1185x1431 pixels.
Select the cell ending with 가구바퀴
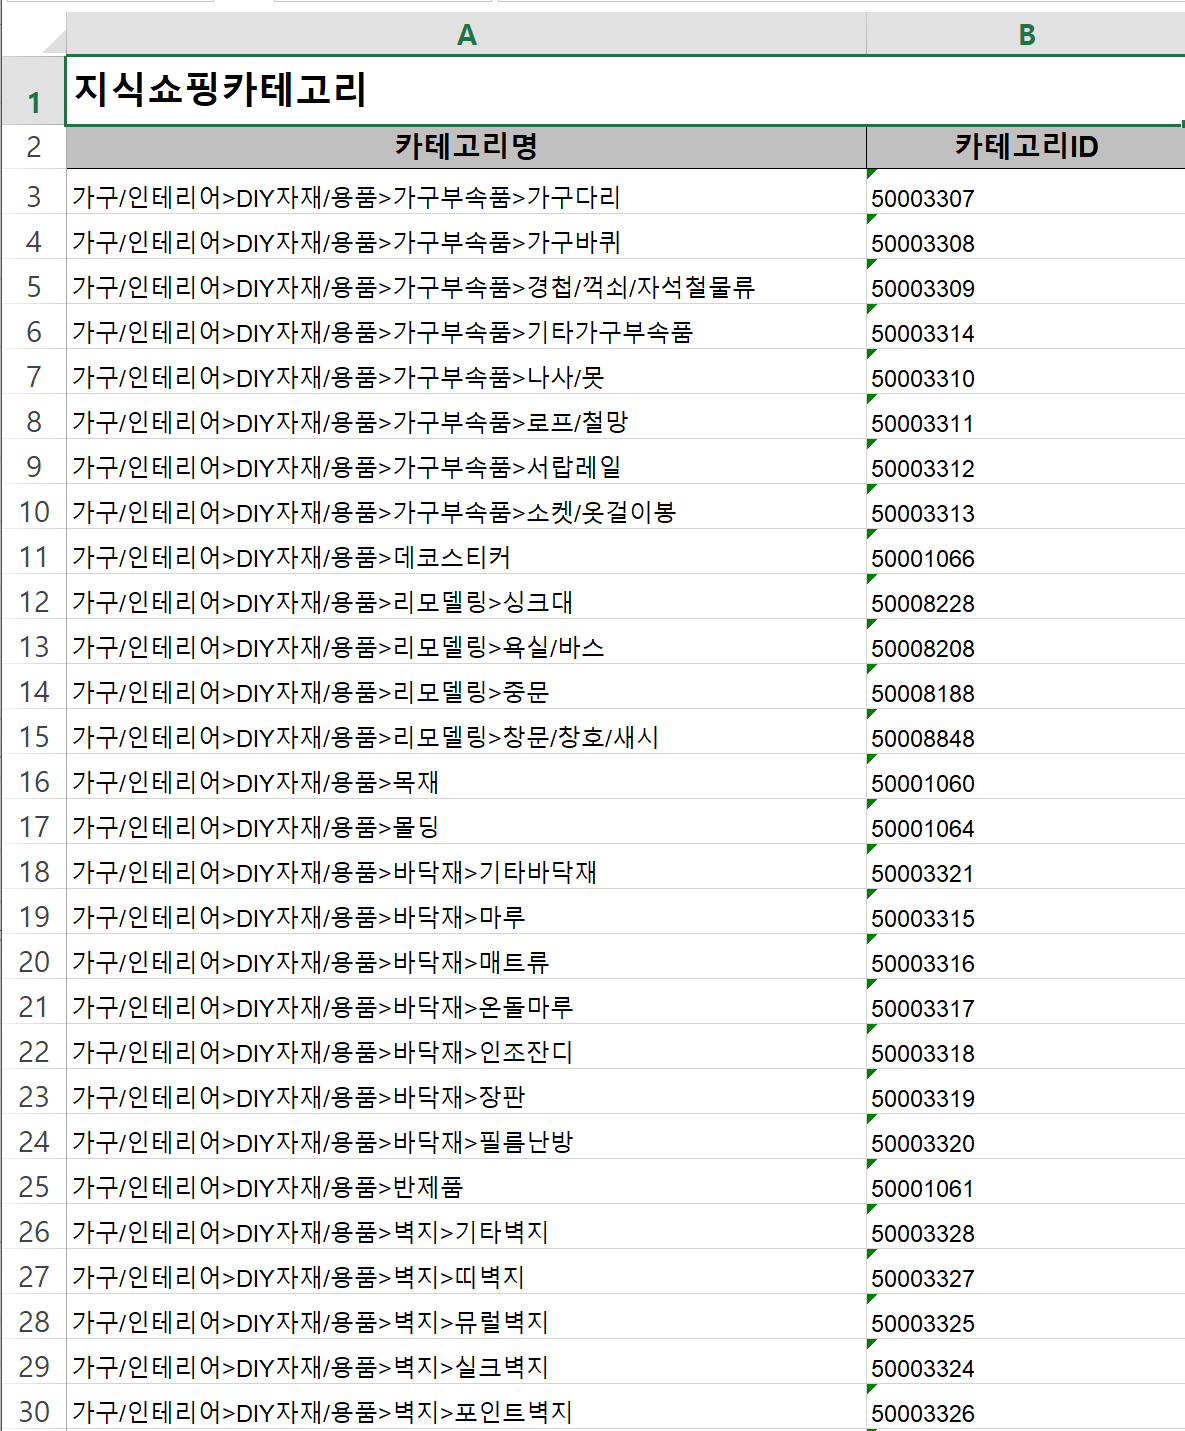(466, 237)
